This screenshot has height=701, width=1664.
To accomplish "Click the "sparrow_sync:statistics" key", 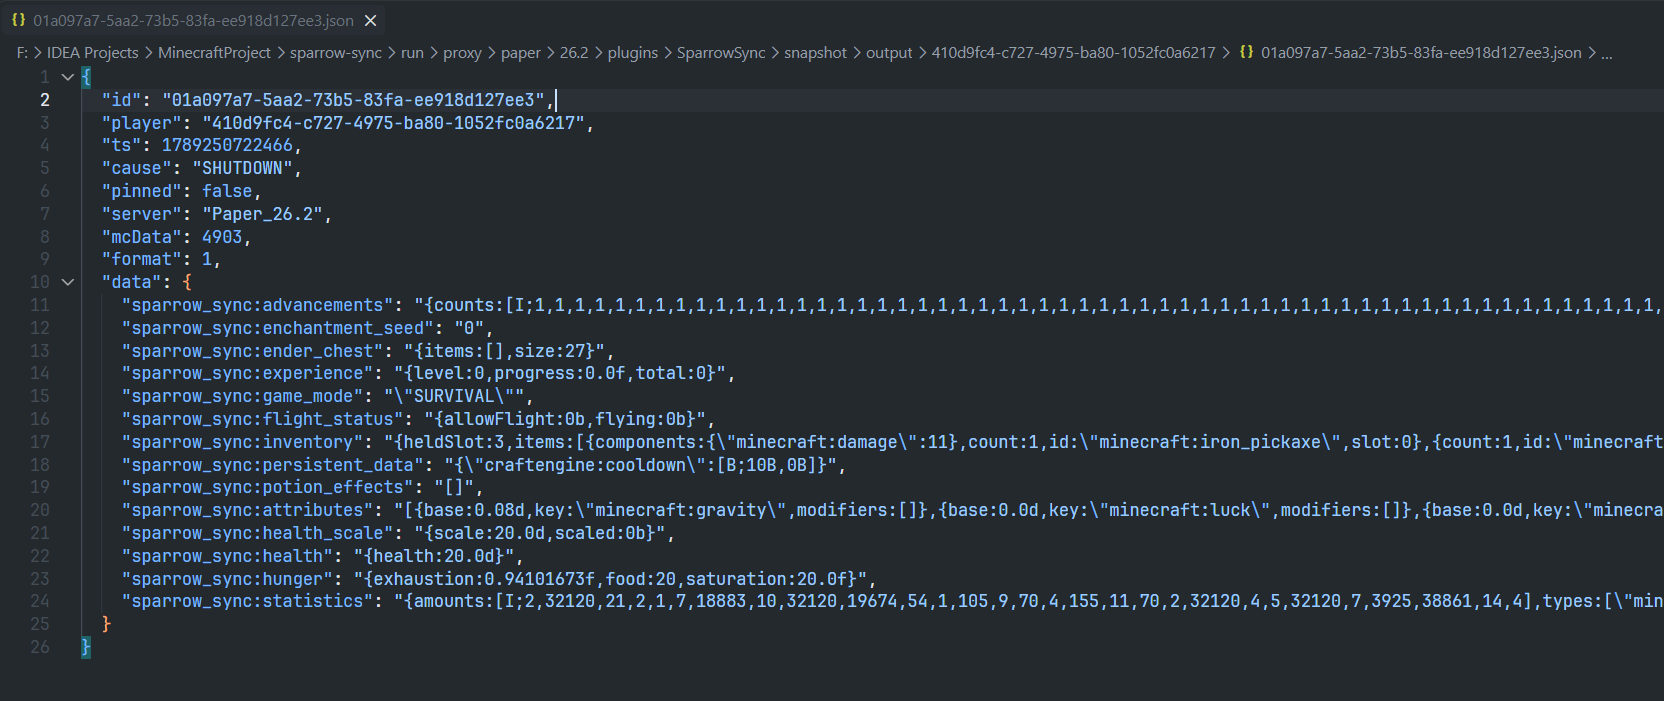I will click(x=247, y=601).
